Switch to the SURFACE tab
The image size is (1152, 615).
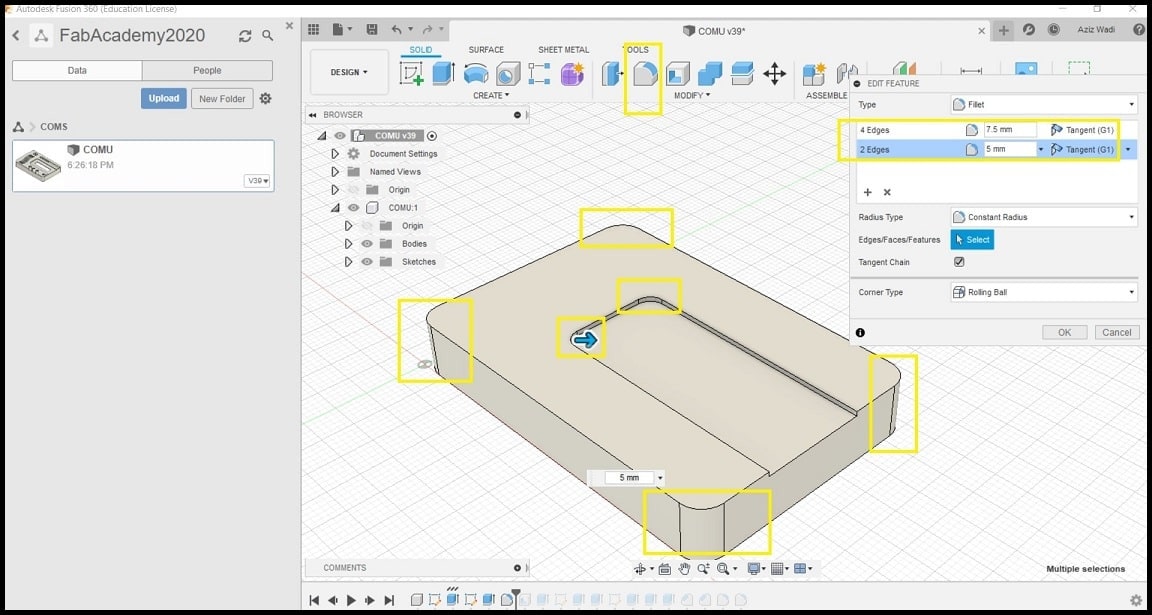pyautogui.click(x=486, y=50)
